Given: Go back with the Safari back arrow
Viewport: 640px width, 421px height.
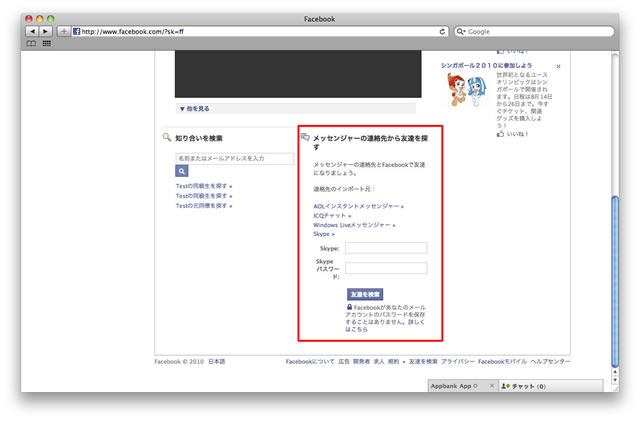Looking at the screenshot, I should click(32, 31).
